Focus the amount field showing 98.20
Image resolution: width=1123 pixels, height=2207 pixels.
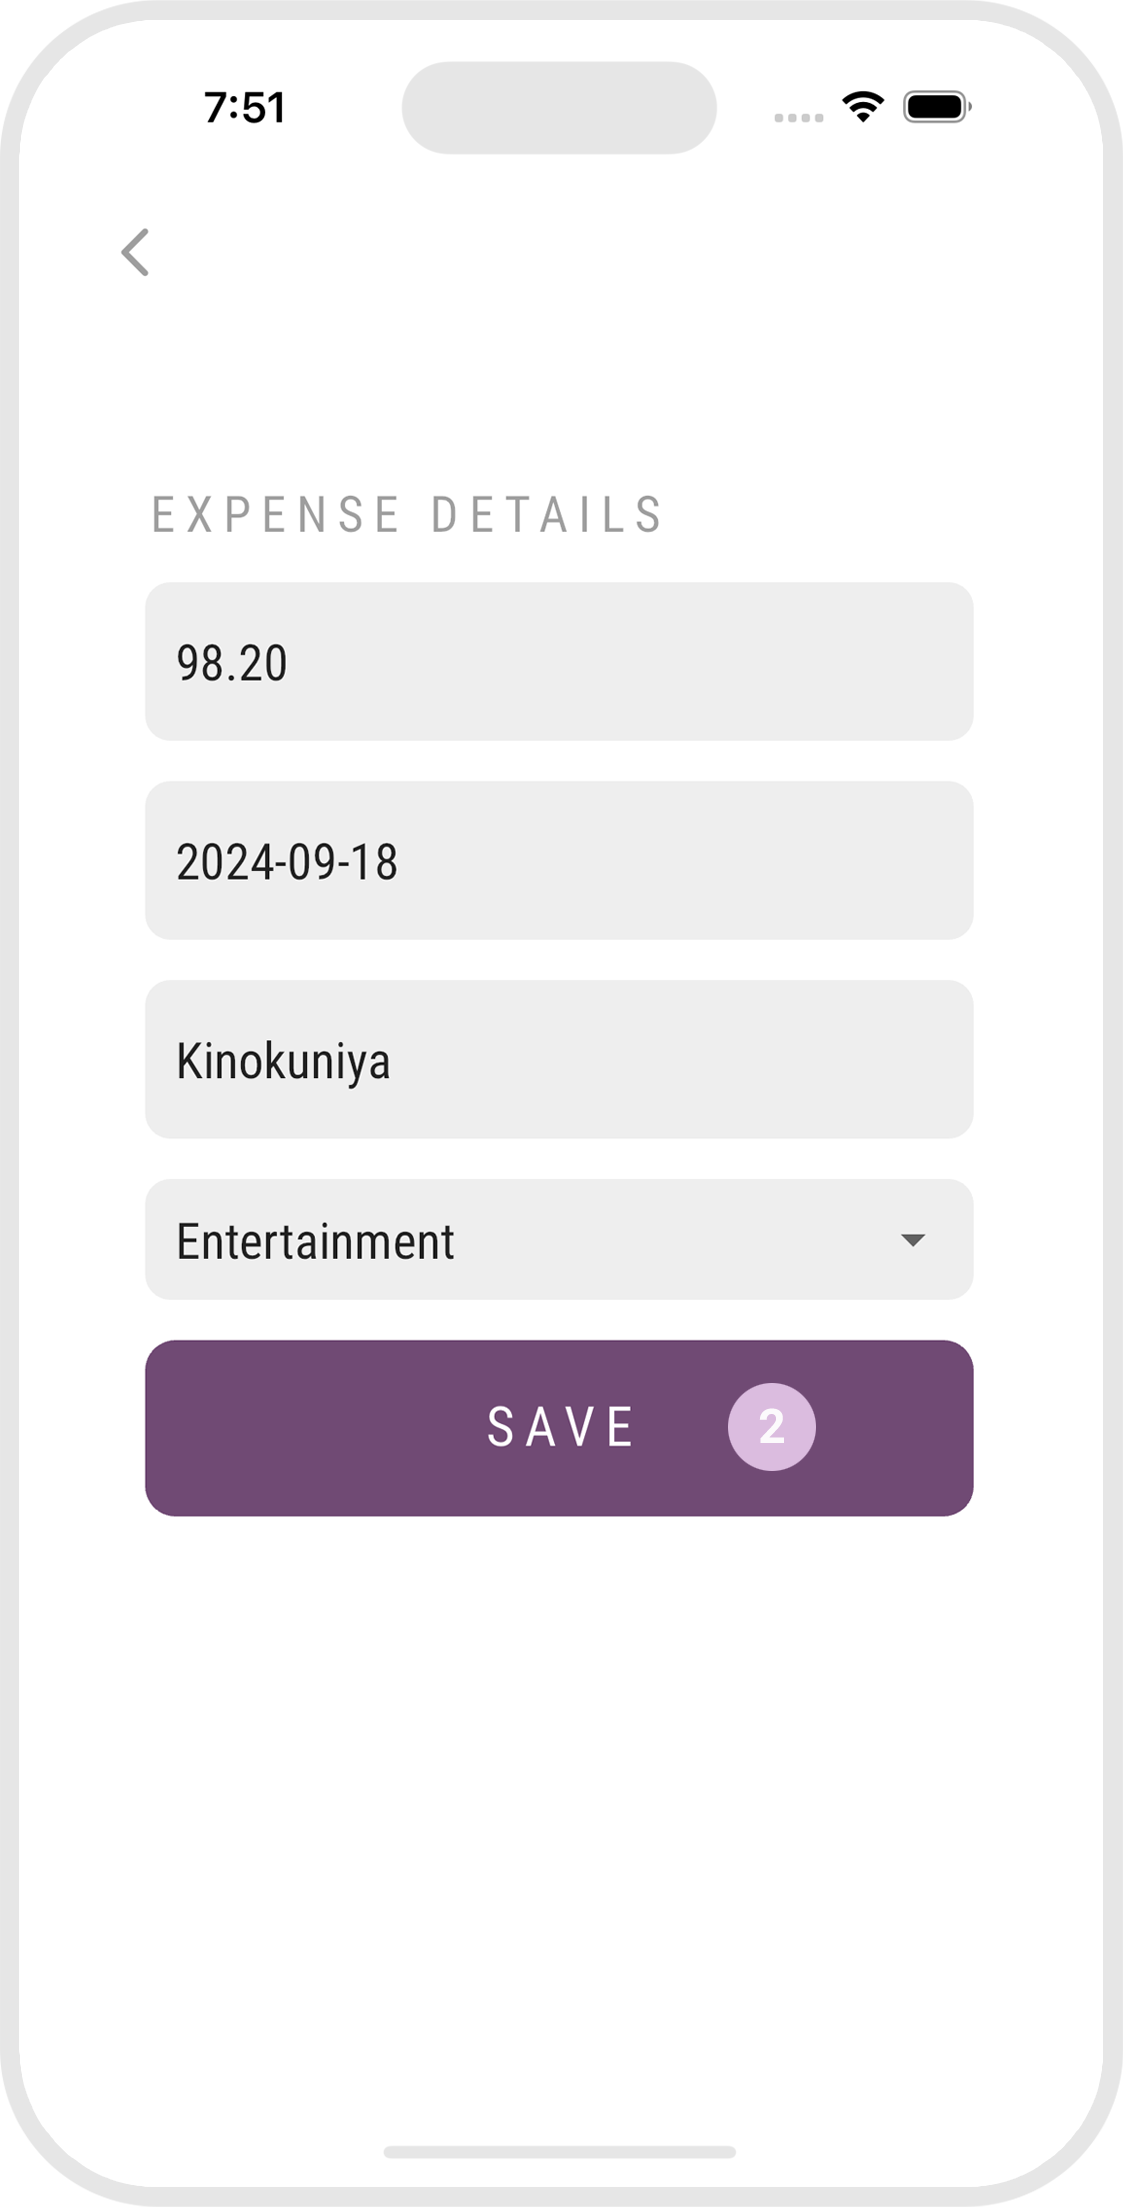coord(559,661)
